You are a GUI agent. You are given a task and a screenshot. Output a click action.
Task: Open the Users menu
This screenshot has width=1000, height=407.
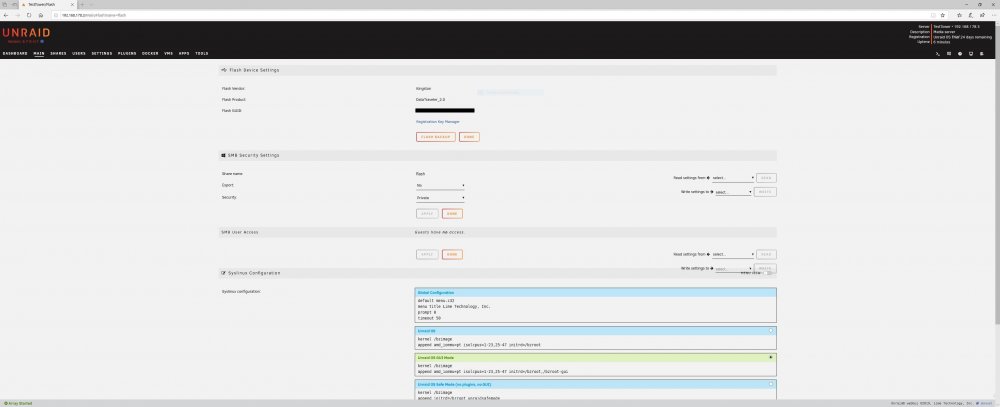pos(79,54)
